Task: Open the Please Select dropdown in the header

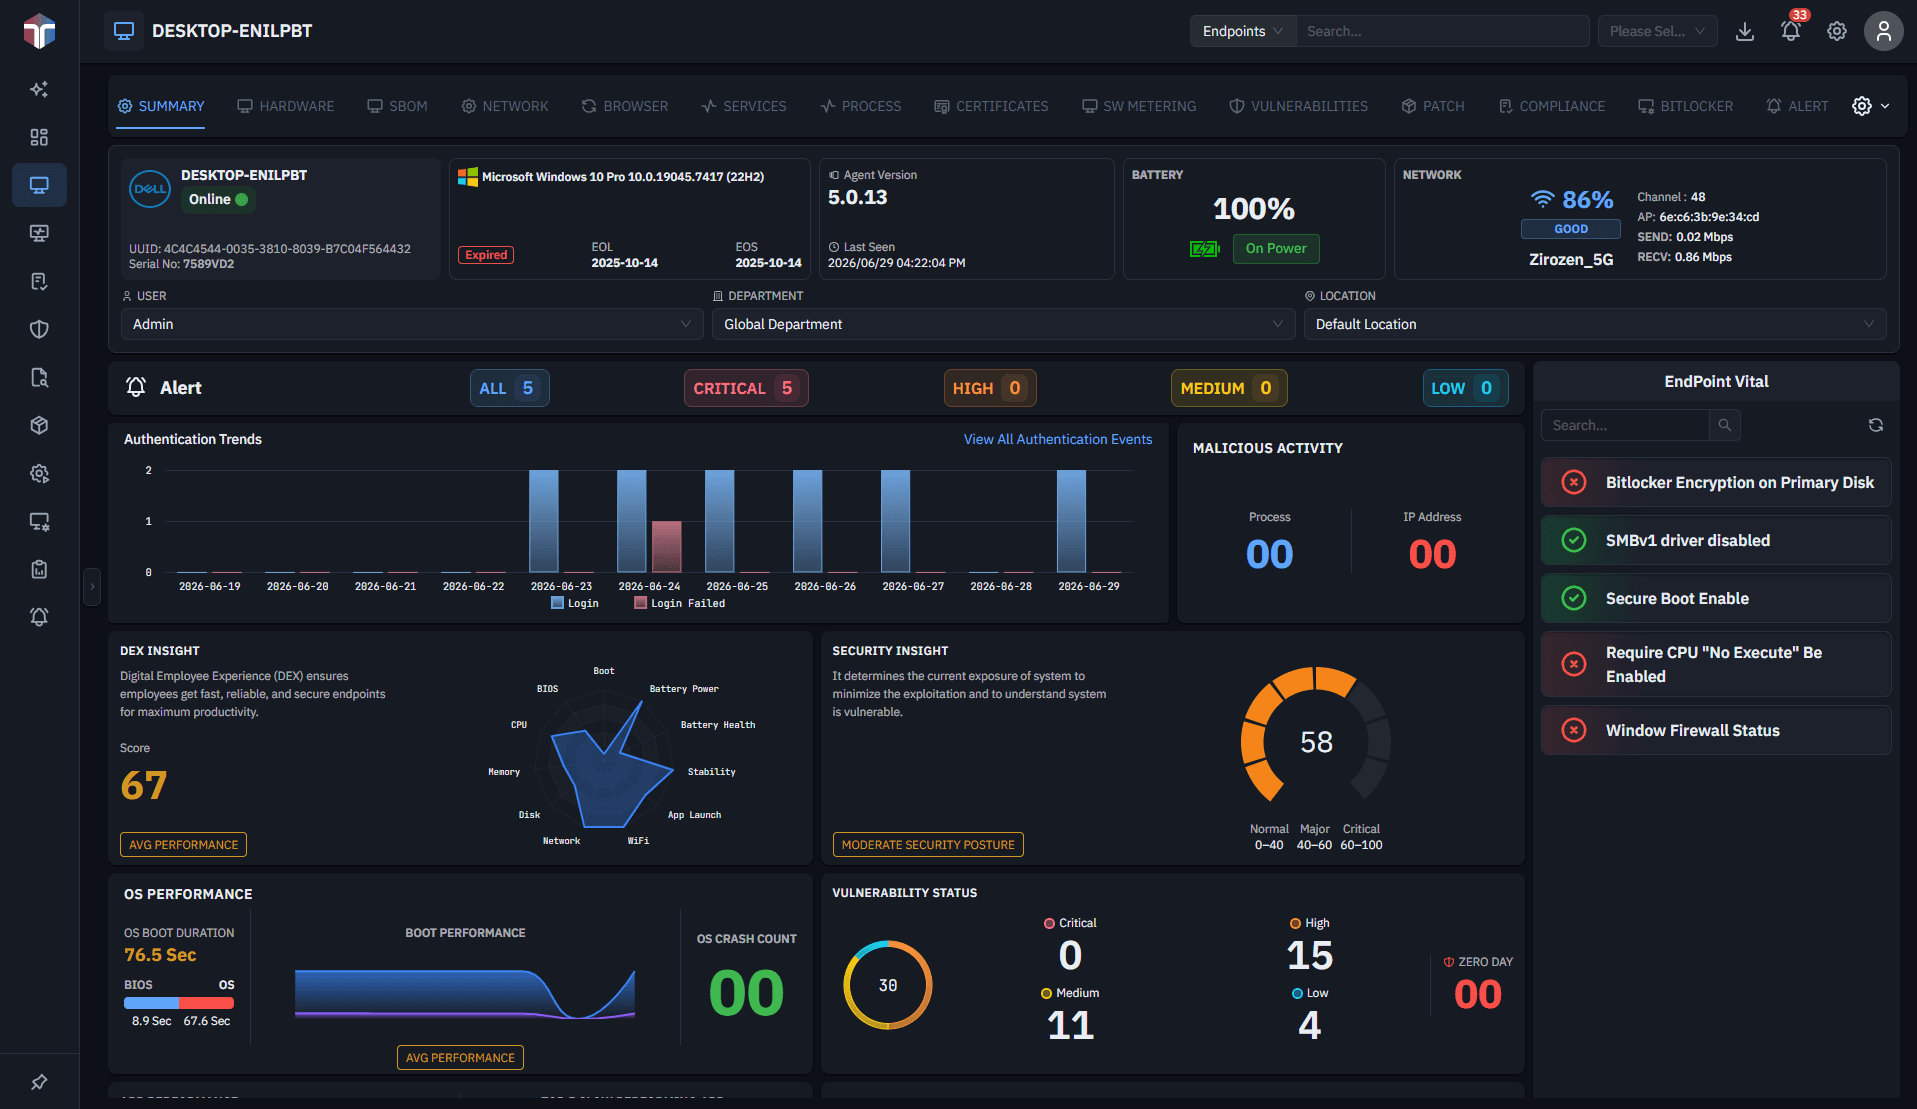Action: (1658, 31)
